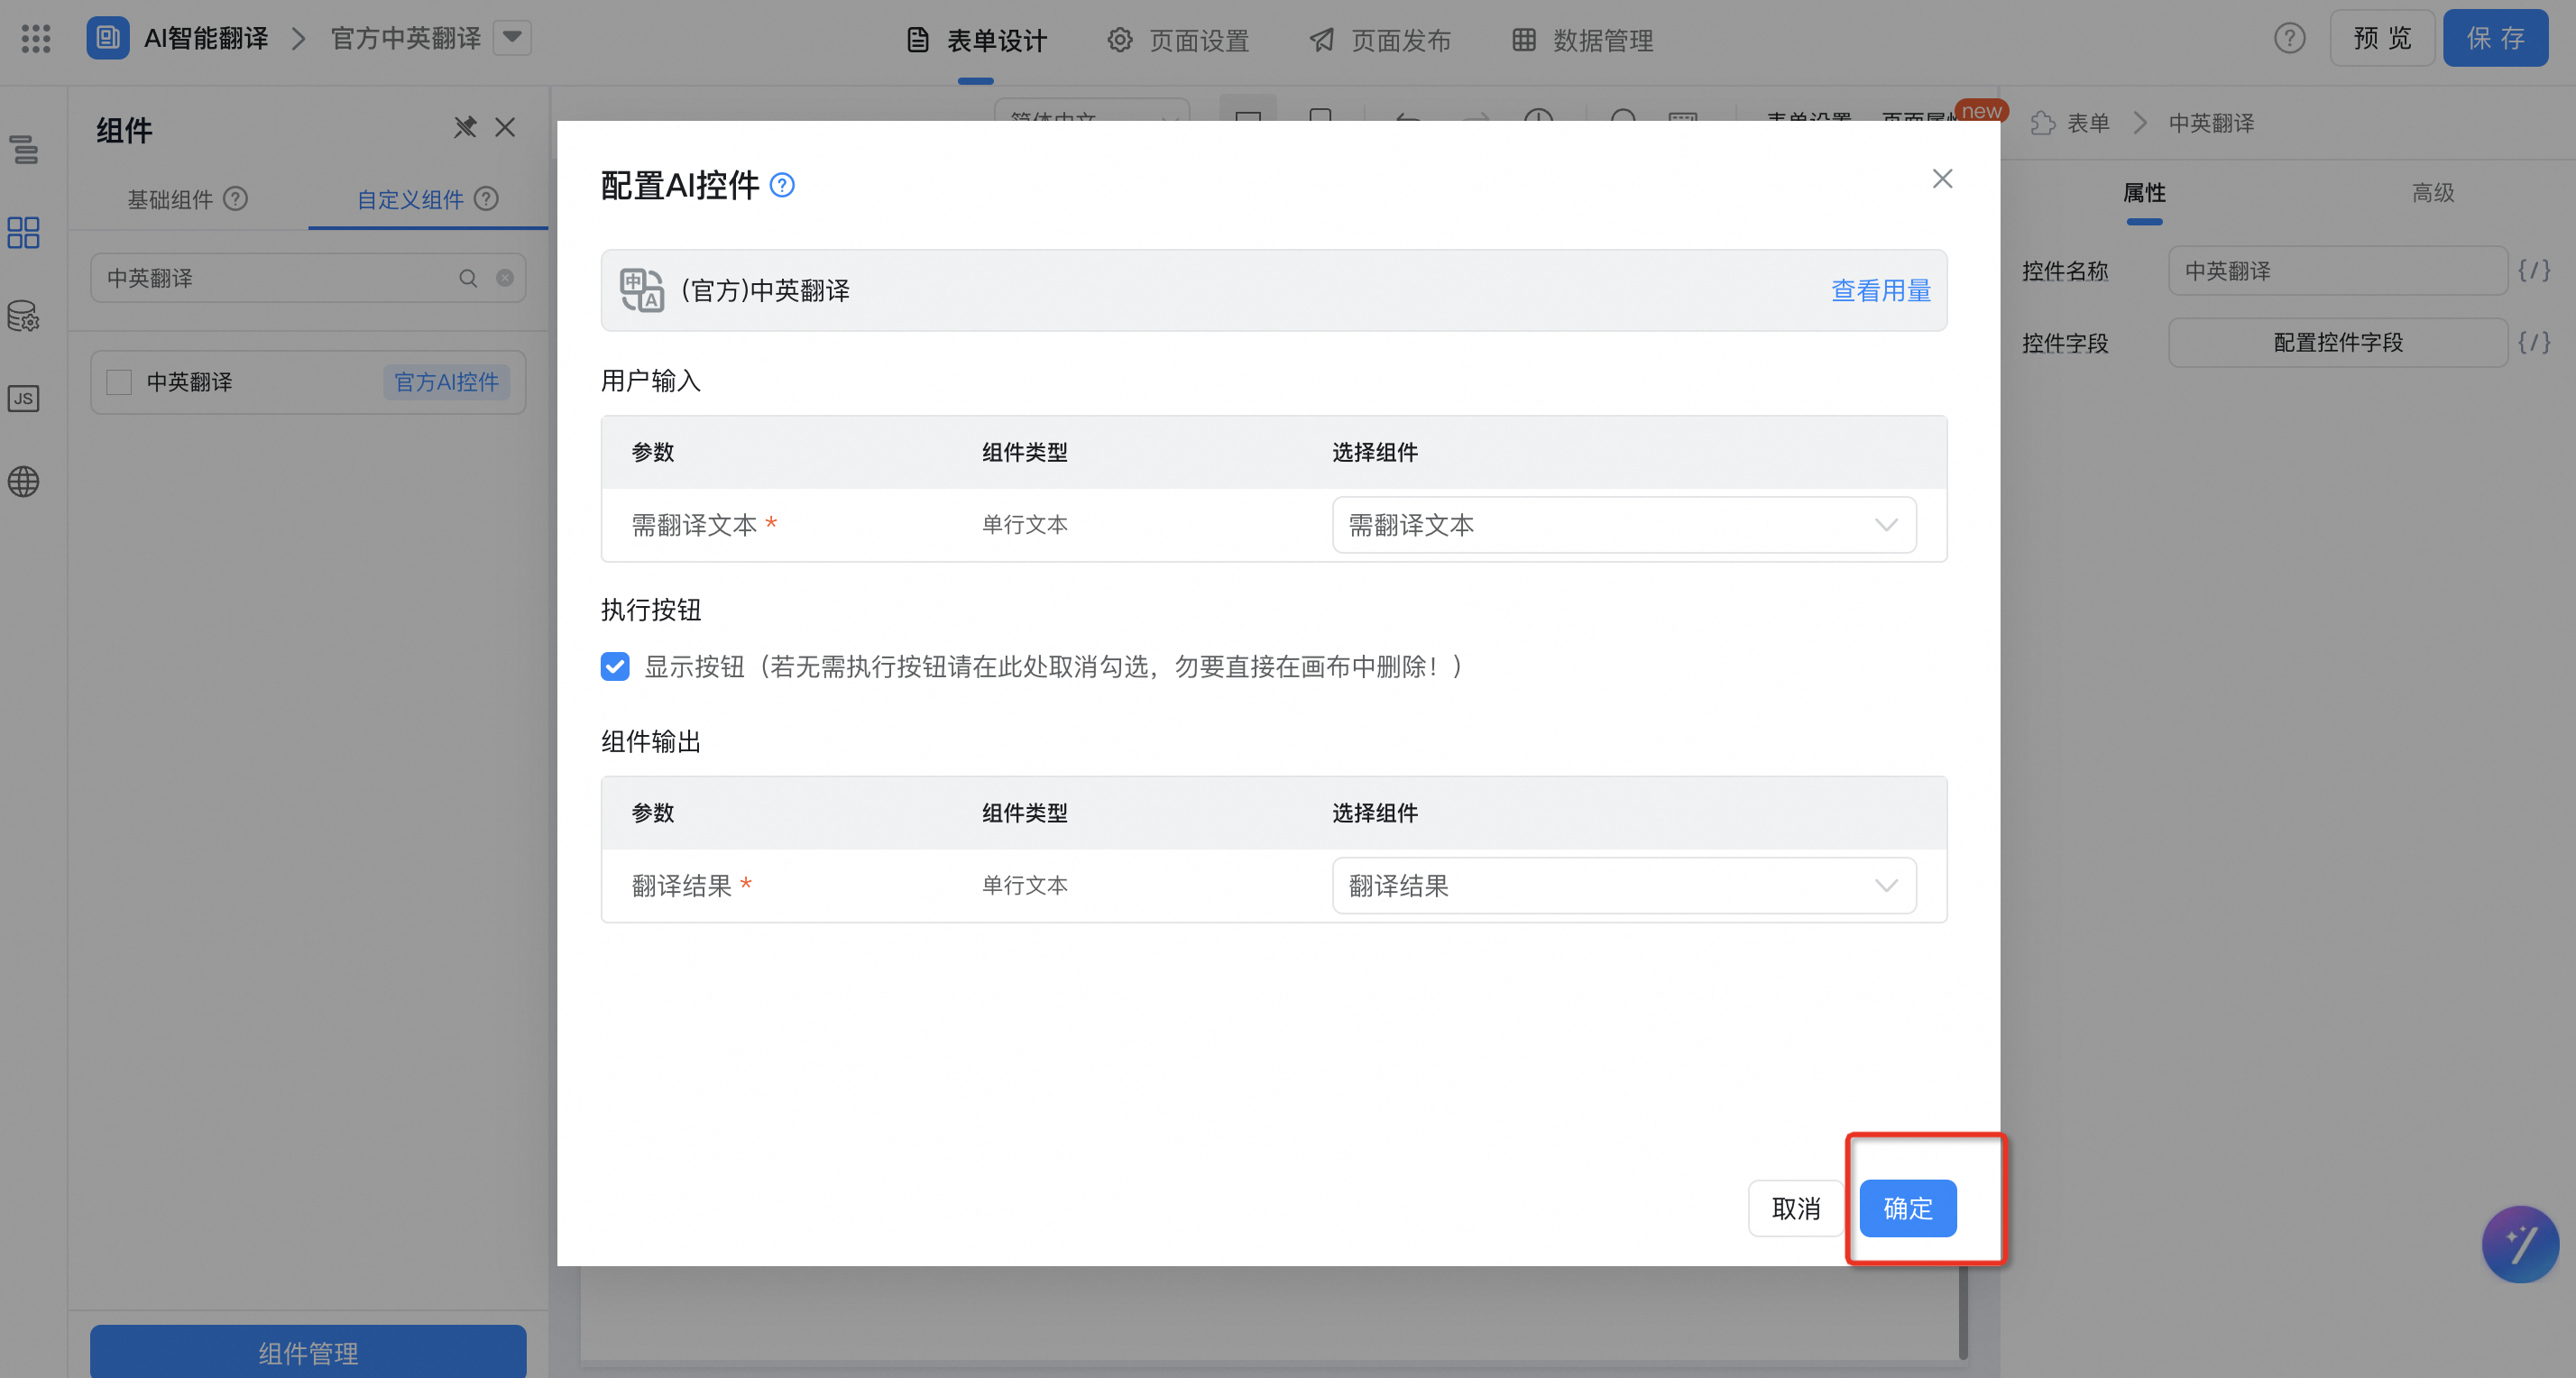Check the 中英翻译 component checkbox
2576x1378 pixels.
point(119,382)
